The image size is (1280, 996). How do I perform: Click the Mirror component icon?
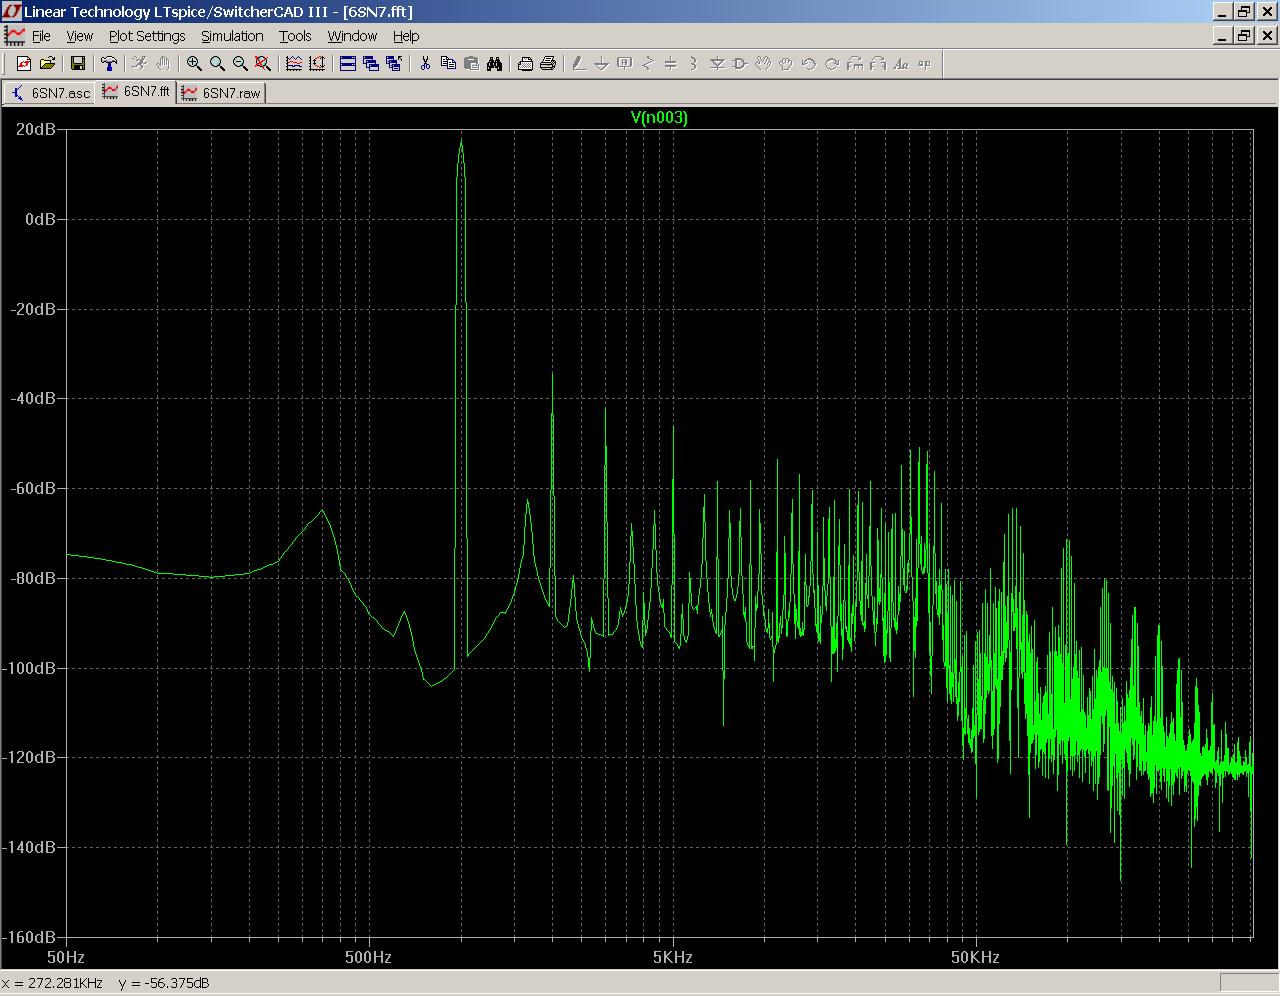pyautogui.click(x=878, y=64)
